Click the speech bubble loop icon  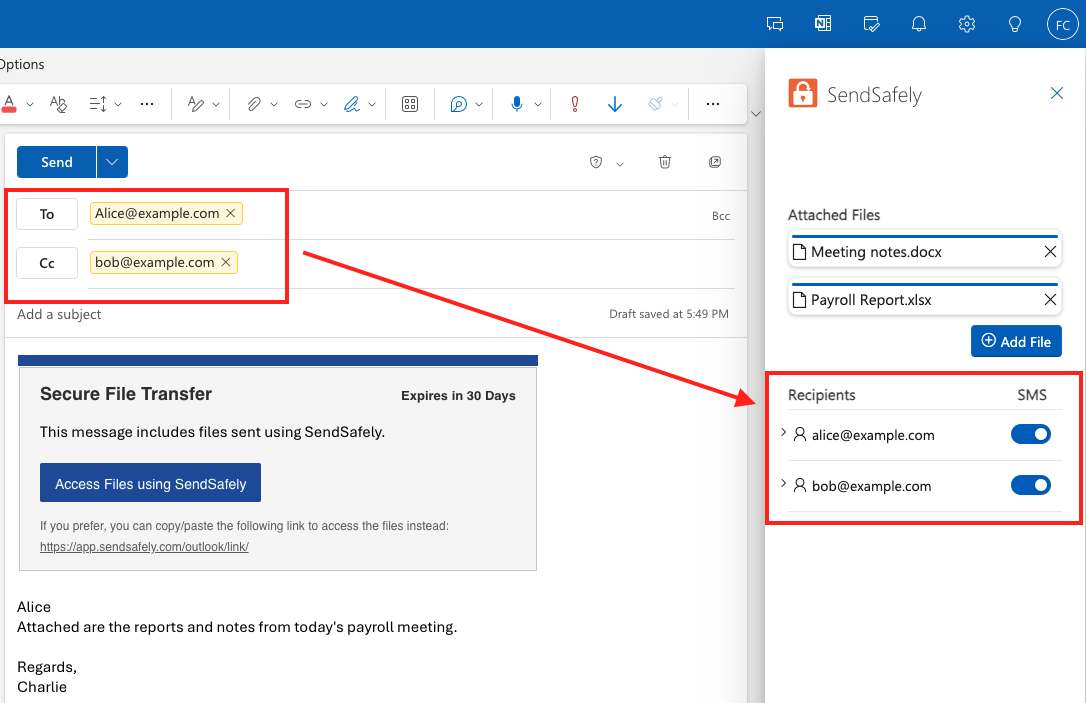pos(458,104)
